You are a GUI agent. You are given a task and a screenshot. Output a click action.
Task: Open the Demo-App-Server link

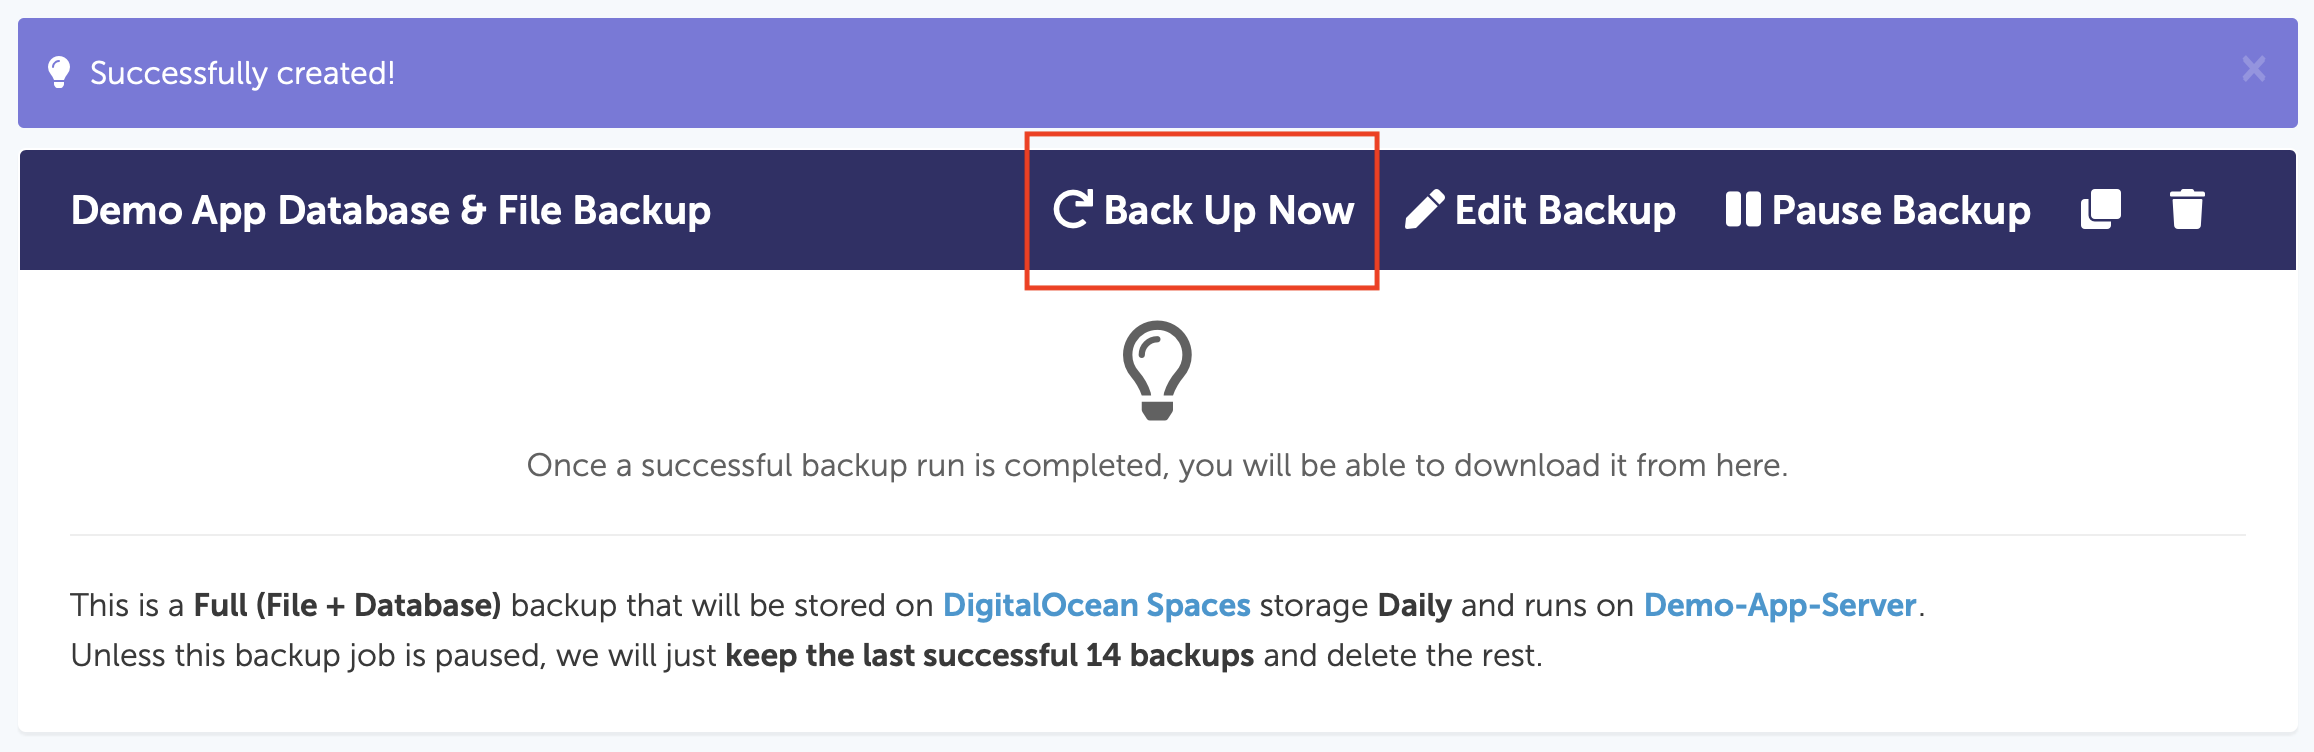(1780, 605)
